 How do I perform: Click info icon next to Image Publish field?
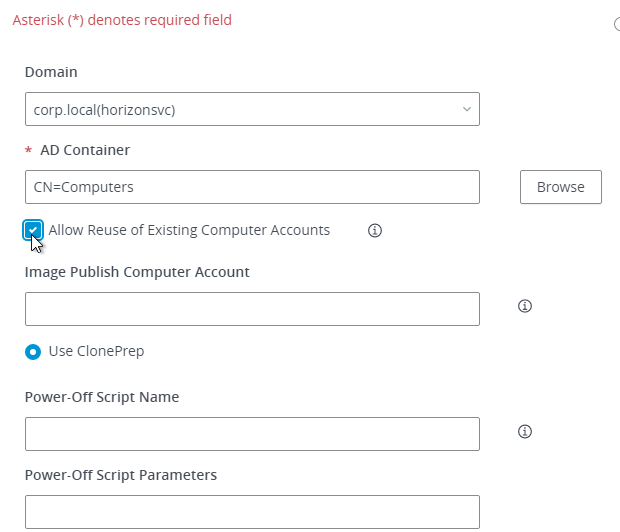525,306
